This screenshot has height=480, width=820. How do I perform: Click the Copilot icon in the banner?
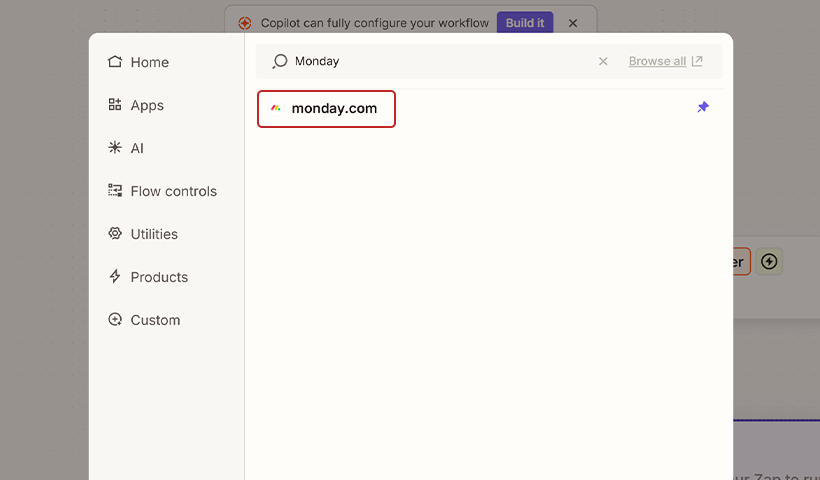(x=245, y=23)
